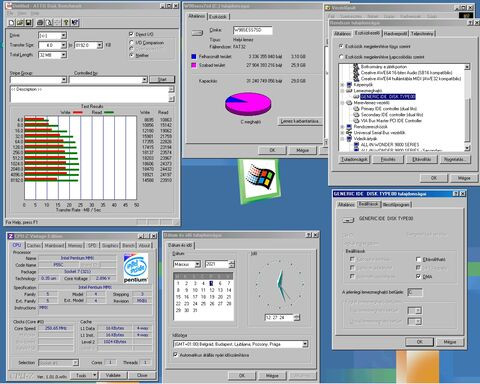Click the device tree vertical scrollbar
The width and height of the screenshot is (480, 384).
click(x=467, y=107)
